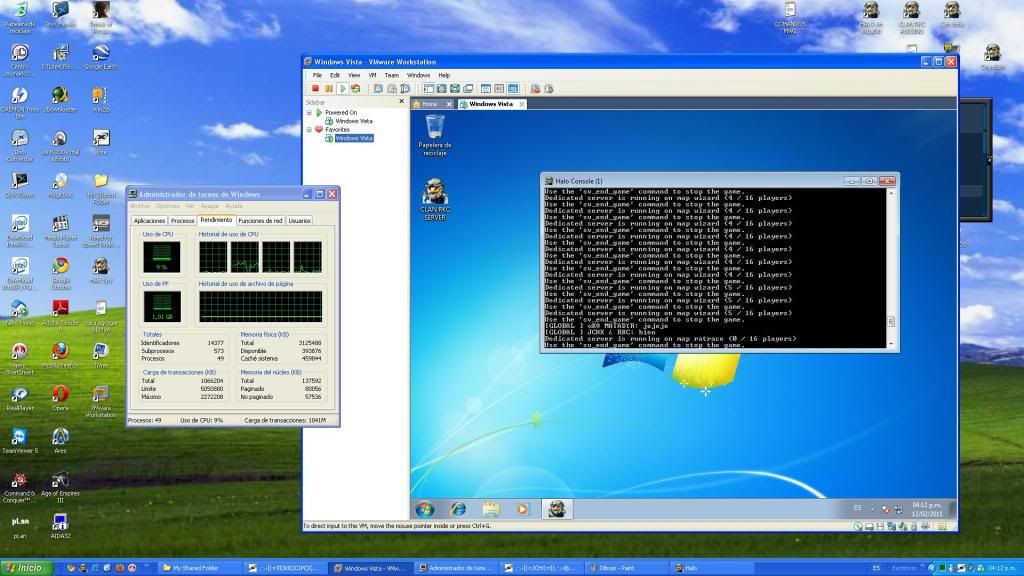
Task: Select the Opera desktop icon
Action: pyautogui.click(x=60, y=398)
